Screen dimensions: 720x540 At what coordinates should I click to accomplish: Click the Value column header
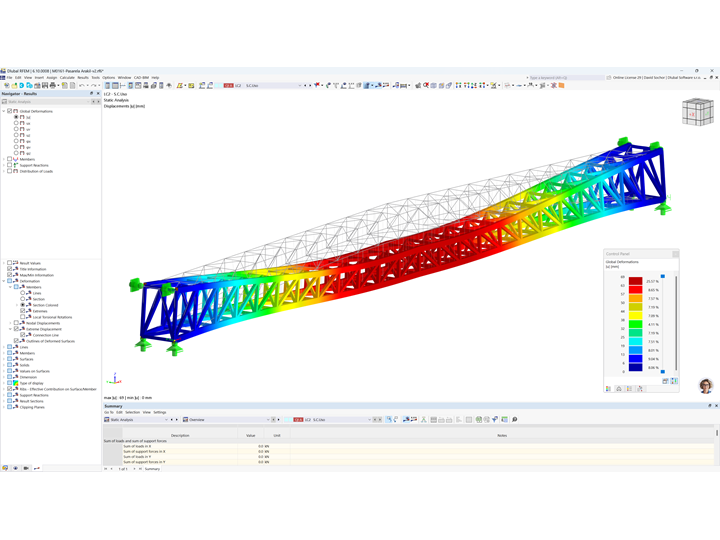(251, 435)
